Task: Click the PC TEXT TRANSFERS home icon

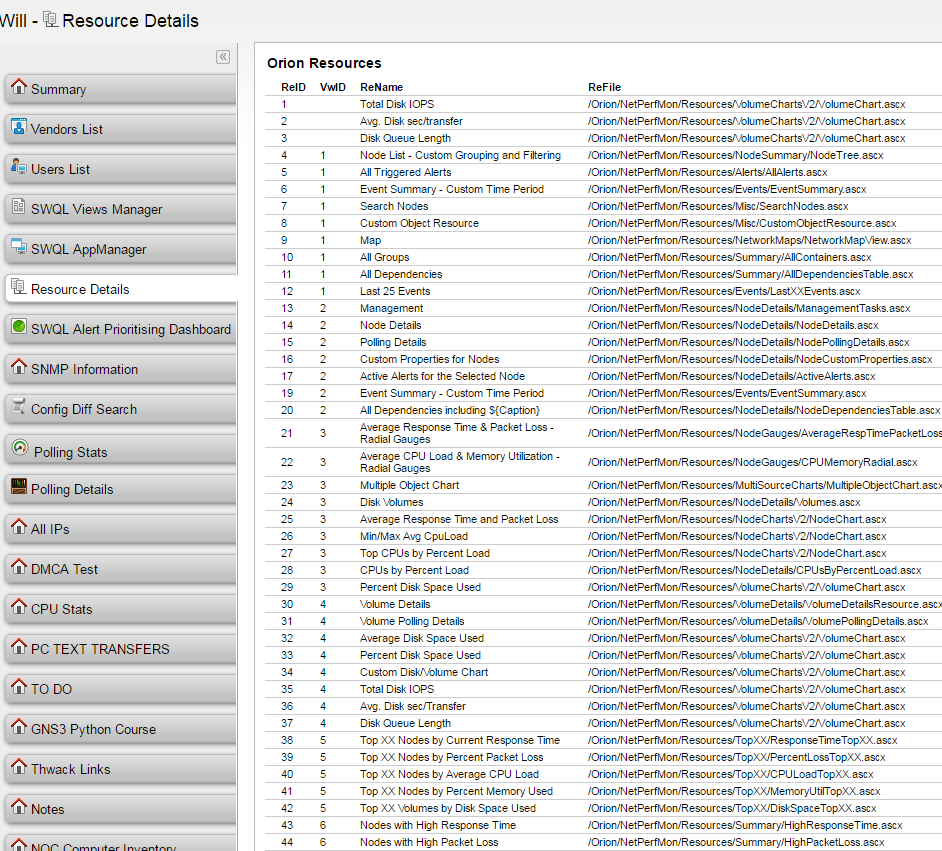Action: 19,647
